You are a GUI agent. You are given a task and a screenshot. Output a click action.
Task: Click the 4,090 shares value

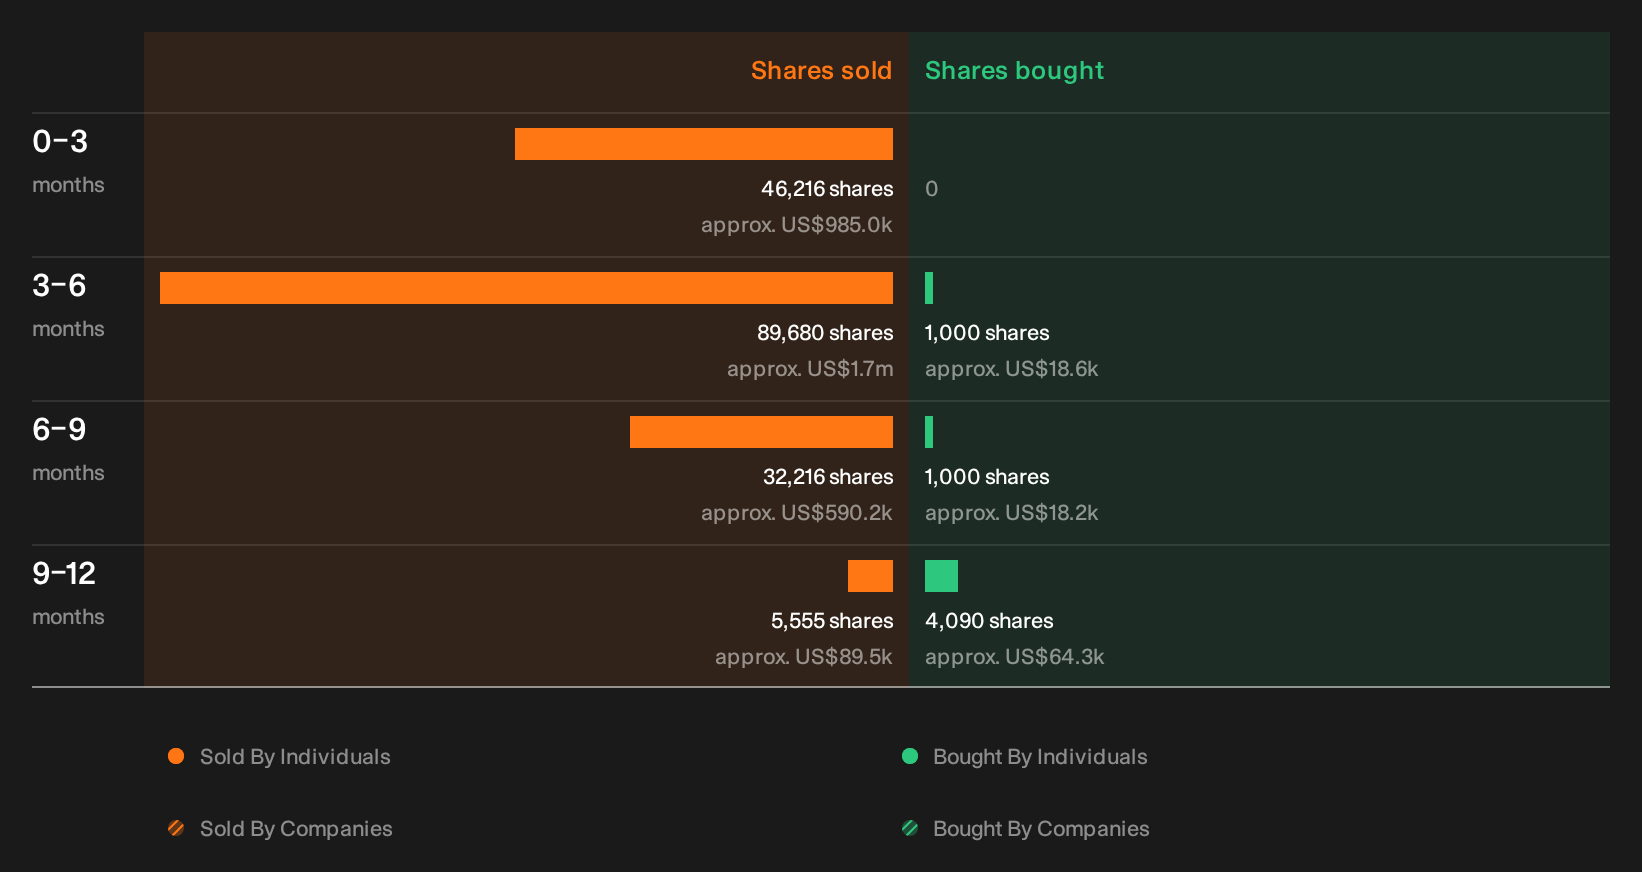(x=989, y=621)
